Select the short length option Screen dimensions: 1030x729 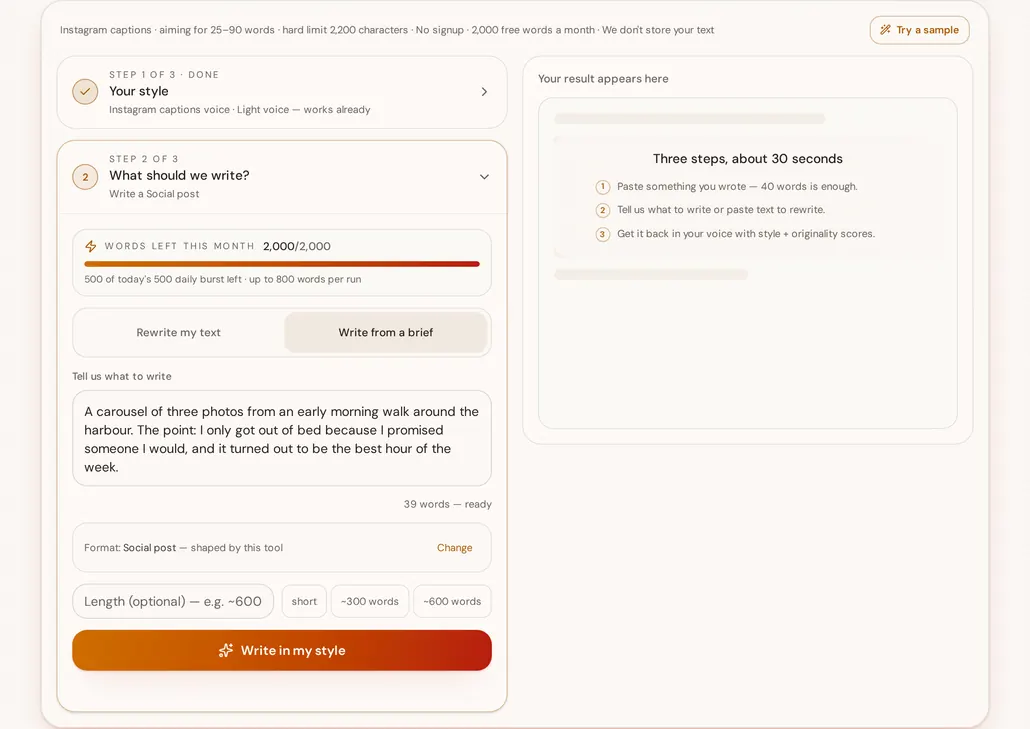[304, 602]
